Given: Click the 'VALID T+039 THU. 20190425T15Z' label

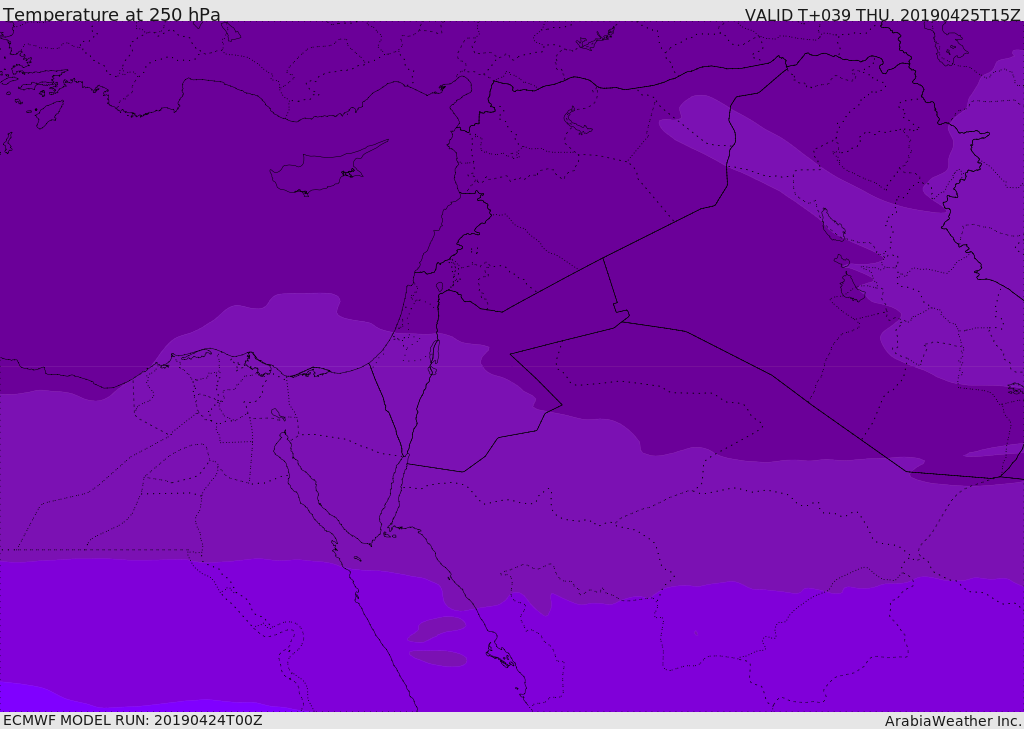Looking at the screenshot, I should pos(882,15).
